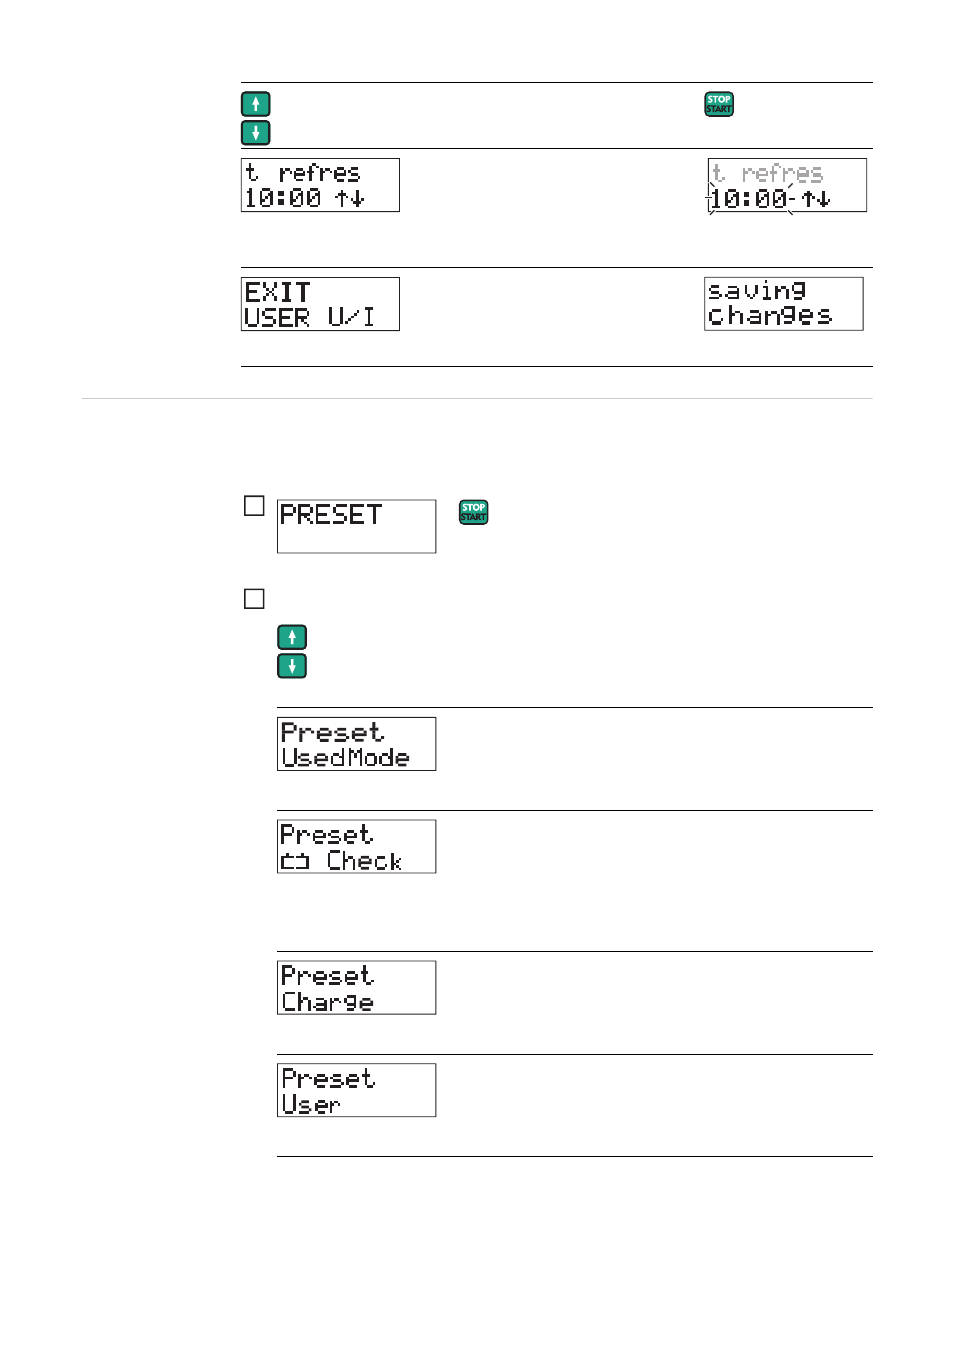
Task: Select the 't refres 10:00' display on left
Action: [320, 185]
